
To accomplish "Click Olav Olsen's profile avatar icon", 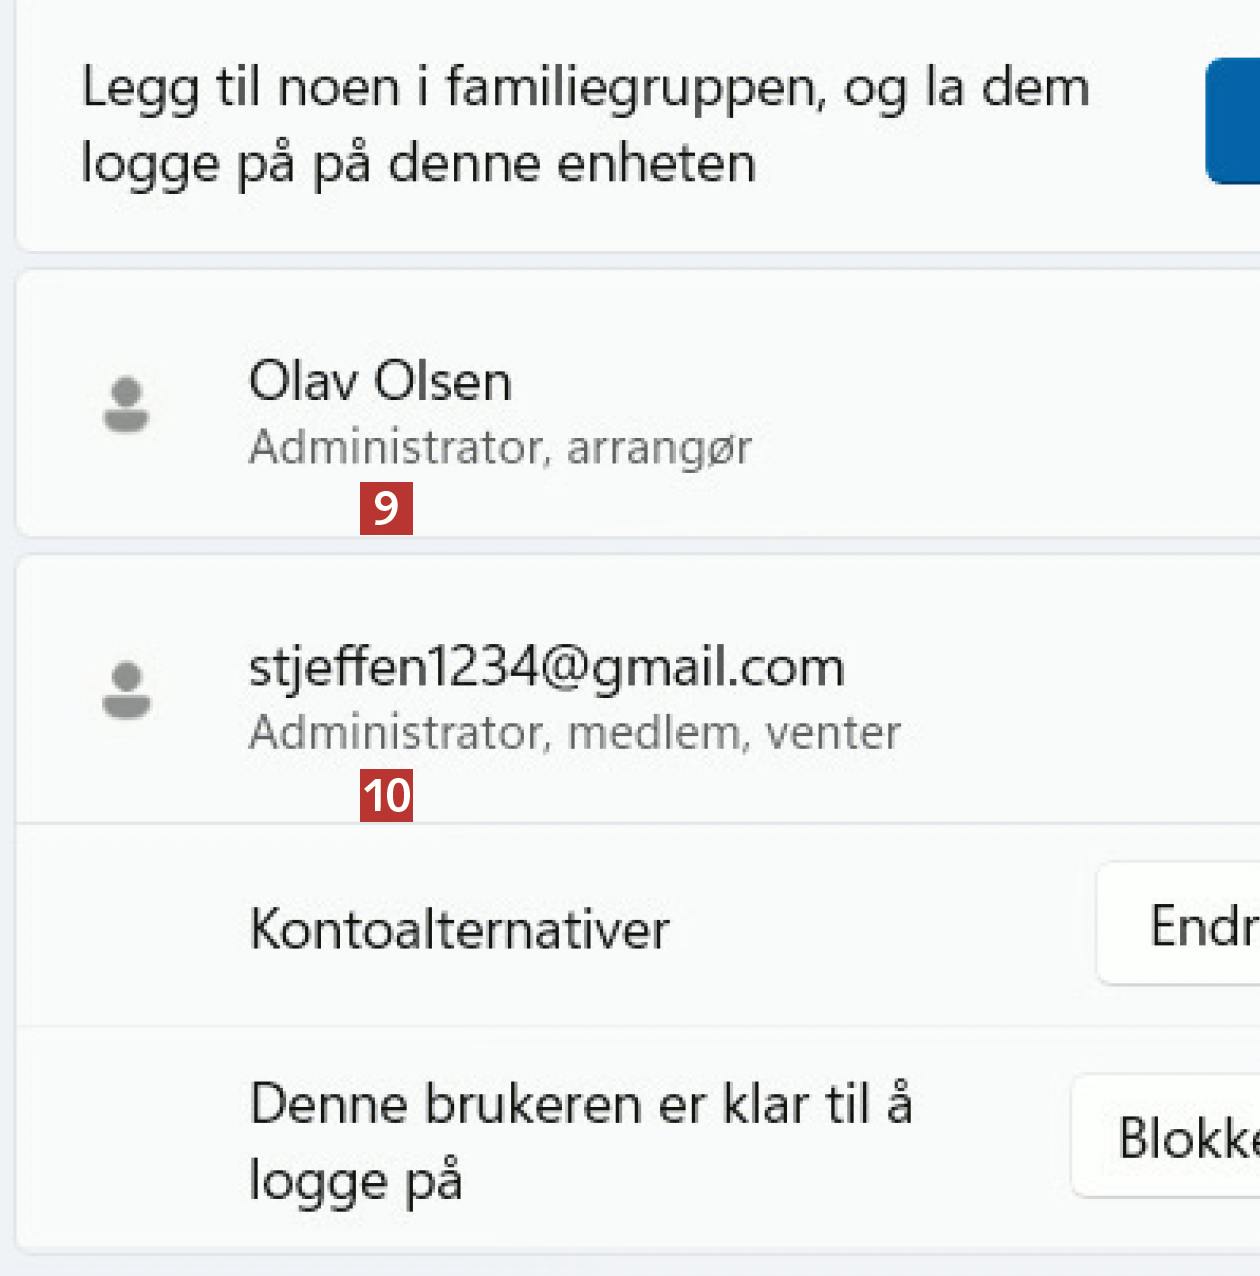I will tap(126, 404).
